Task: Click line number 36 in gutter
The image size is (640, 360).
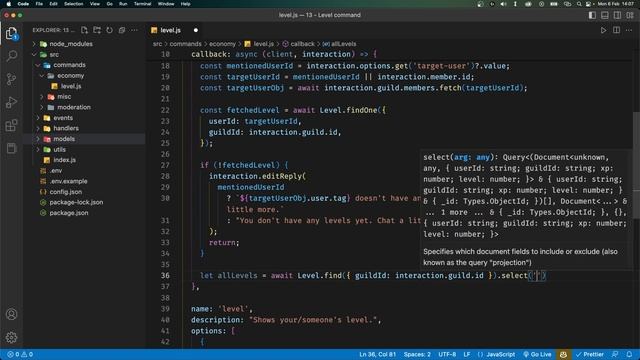Action: click(165, 276)
